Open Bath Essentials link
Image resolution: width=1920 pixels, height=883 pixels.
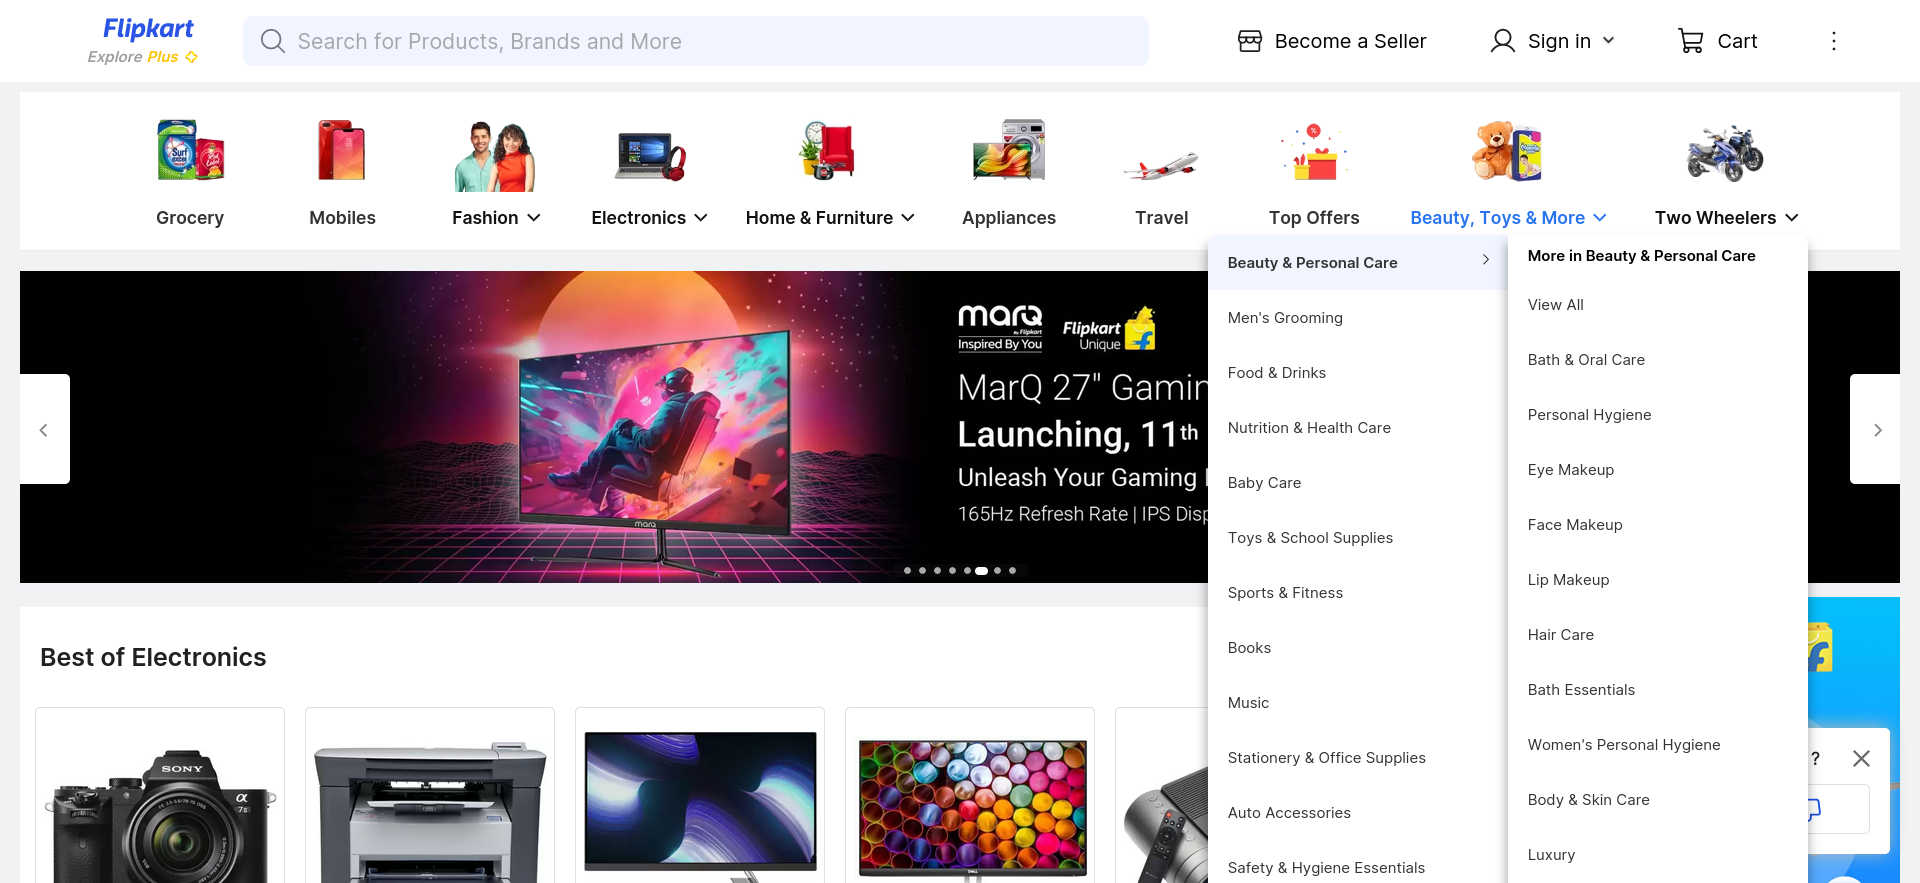[x=1581, y=690]
